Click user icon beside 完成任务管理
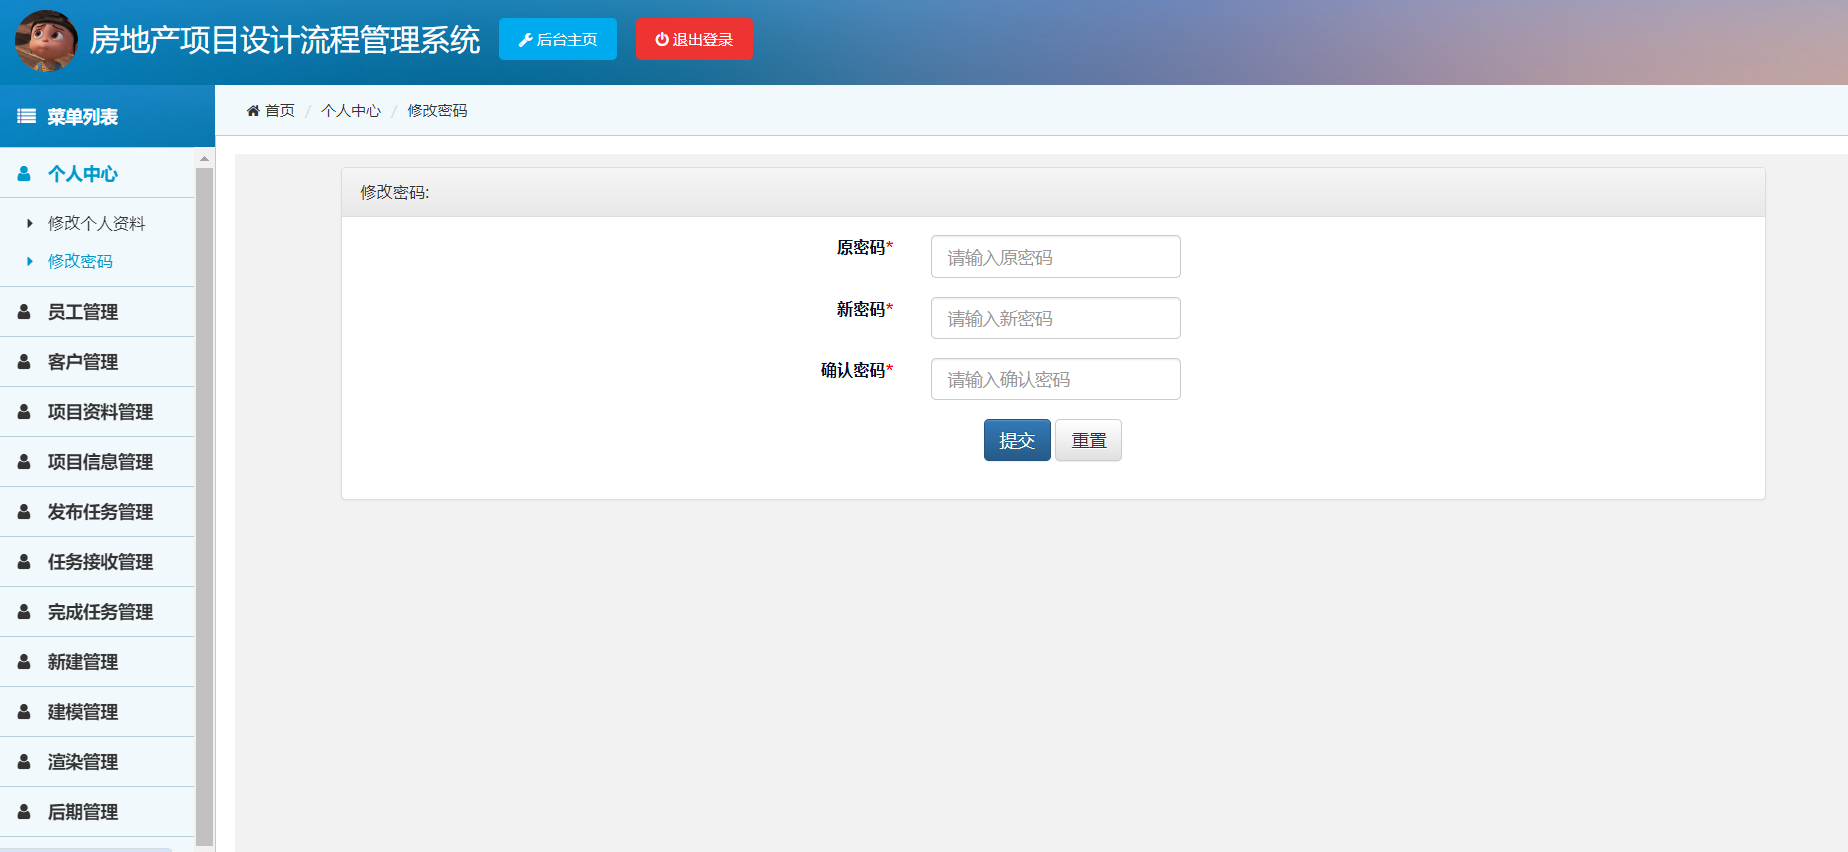 [24, 612]
